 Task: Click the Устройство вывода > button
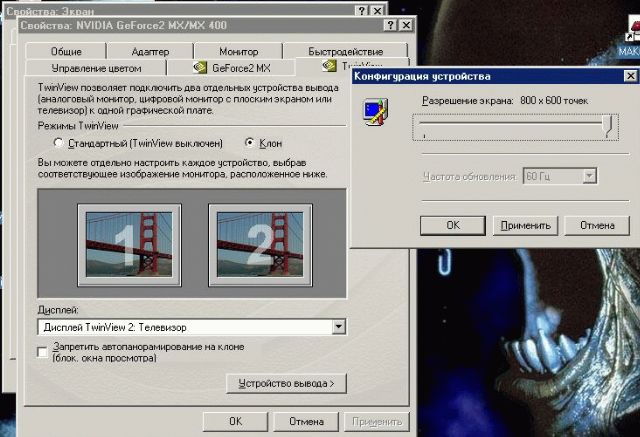[286, 384]
